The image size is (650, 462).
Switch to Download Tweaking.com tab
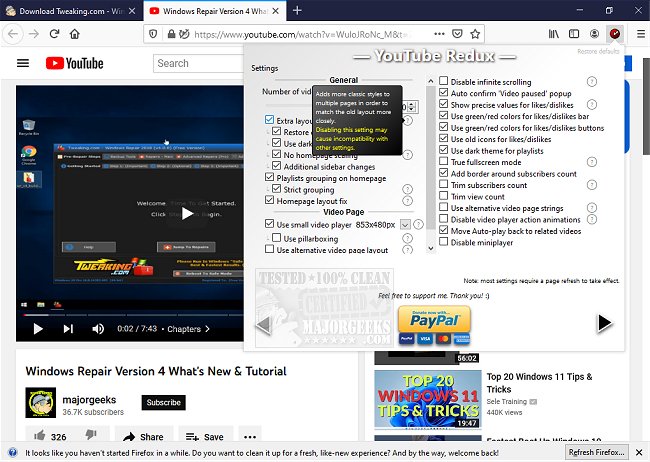click(70, 11)
